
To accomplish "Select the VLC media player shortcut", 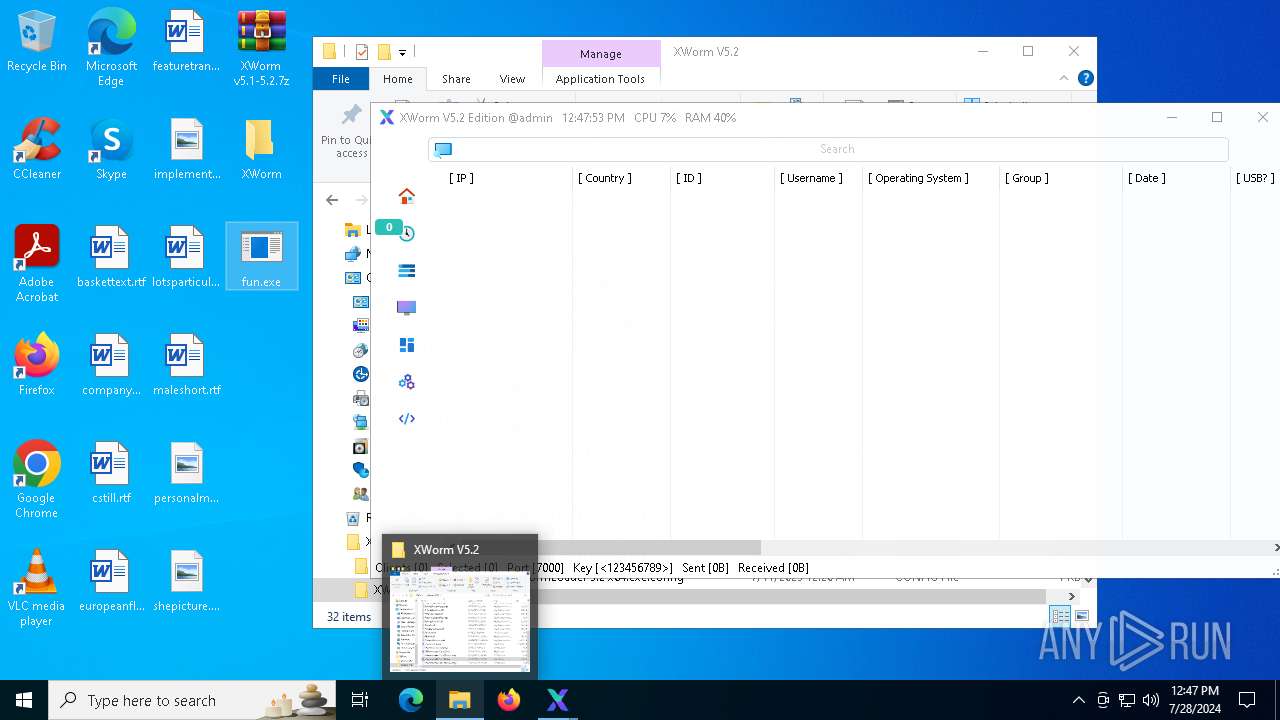I will (37, 587).
